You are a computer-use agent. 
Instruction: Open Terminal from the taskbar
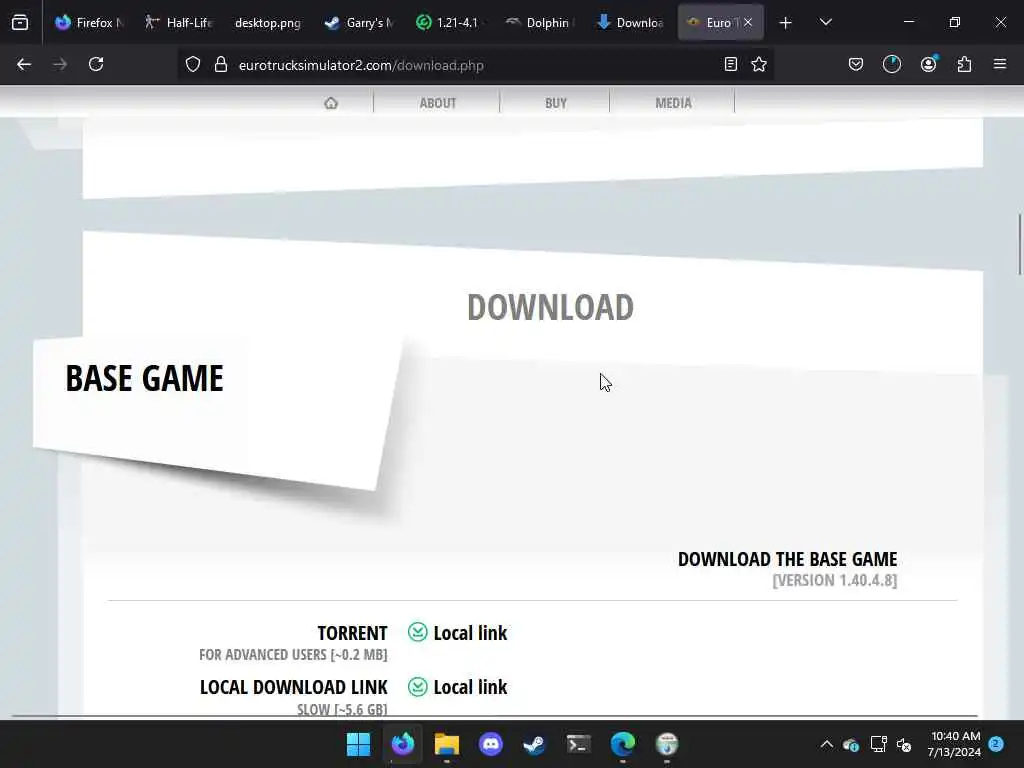tap(579, 744)
